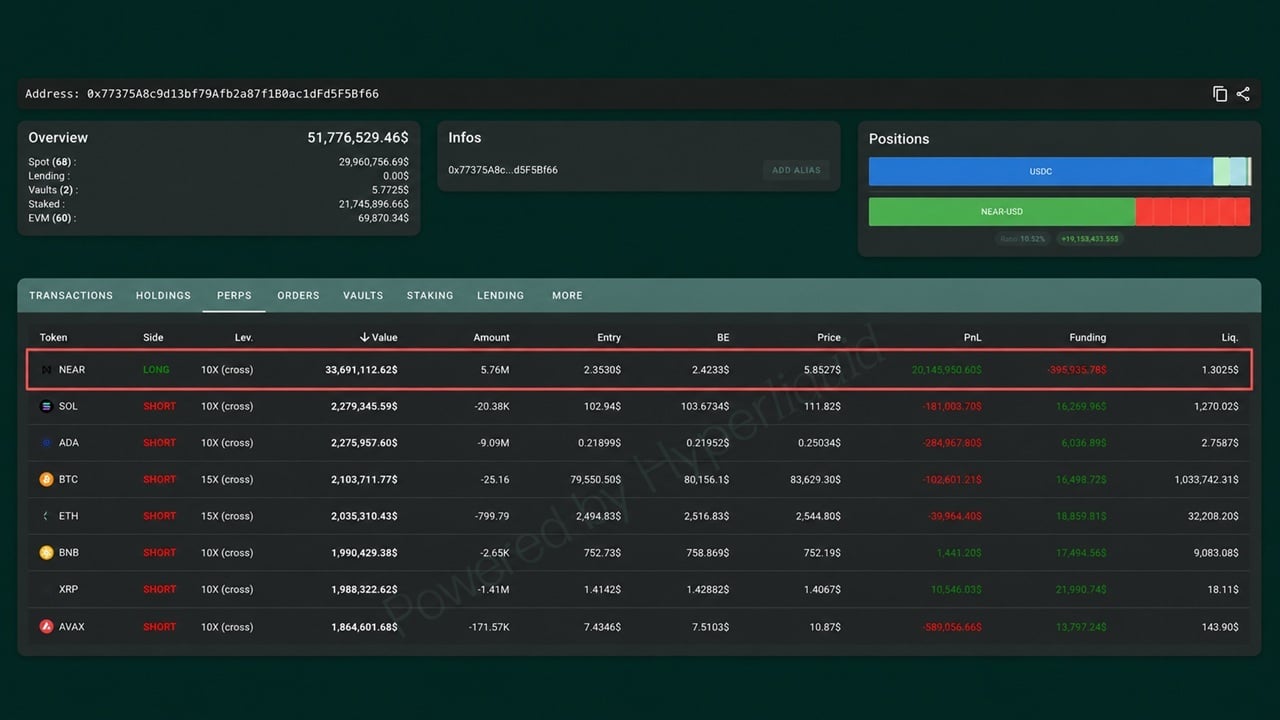Click the BTC liquidation price 1,033,742.31$
Viewport: 1280px width, 720px height.
point(1207,480)
